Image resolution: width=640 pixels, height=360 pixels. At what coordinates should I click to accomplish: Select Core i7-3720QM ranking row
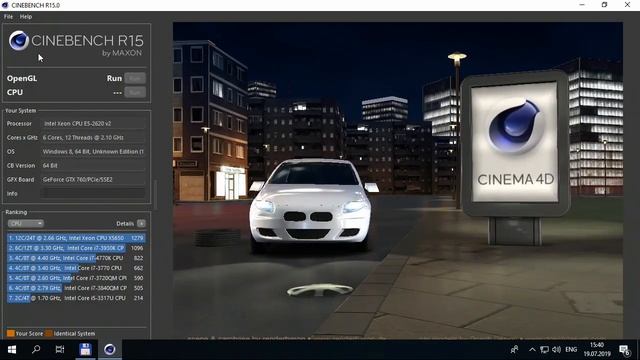(x=76, y=278)
